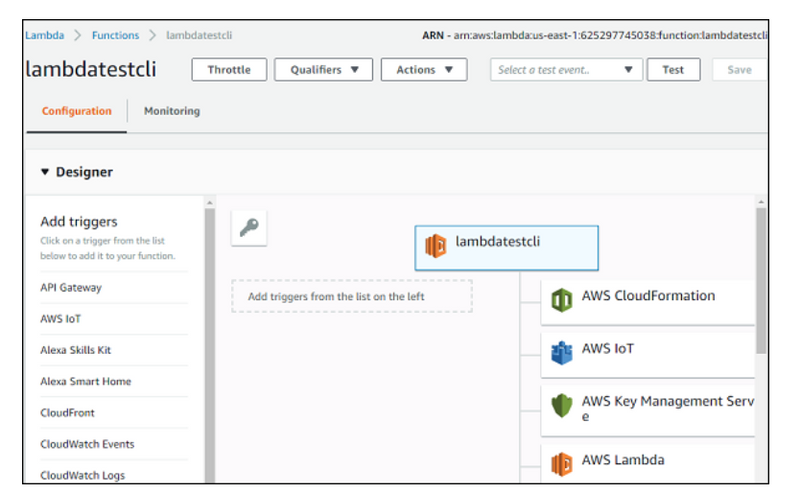Add CloudWatch Logs trigger
This screenshot has width=800, height=492.
(x=83, y=475)
